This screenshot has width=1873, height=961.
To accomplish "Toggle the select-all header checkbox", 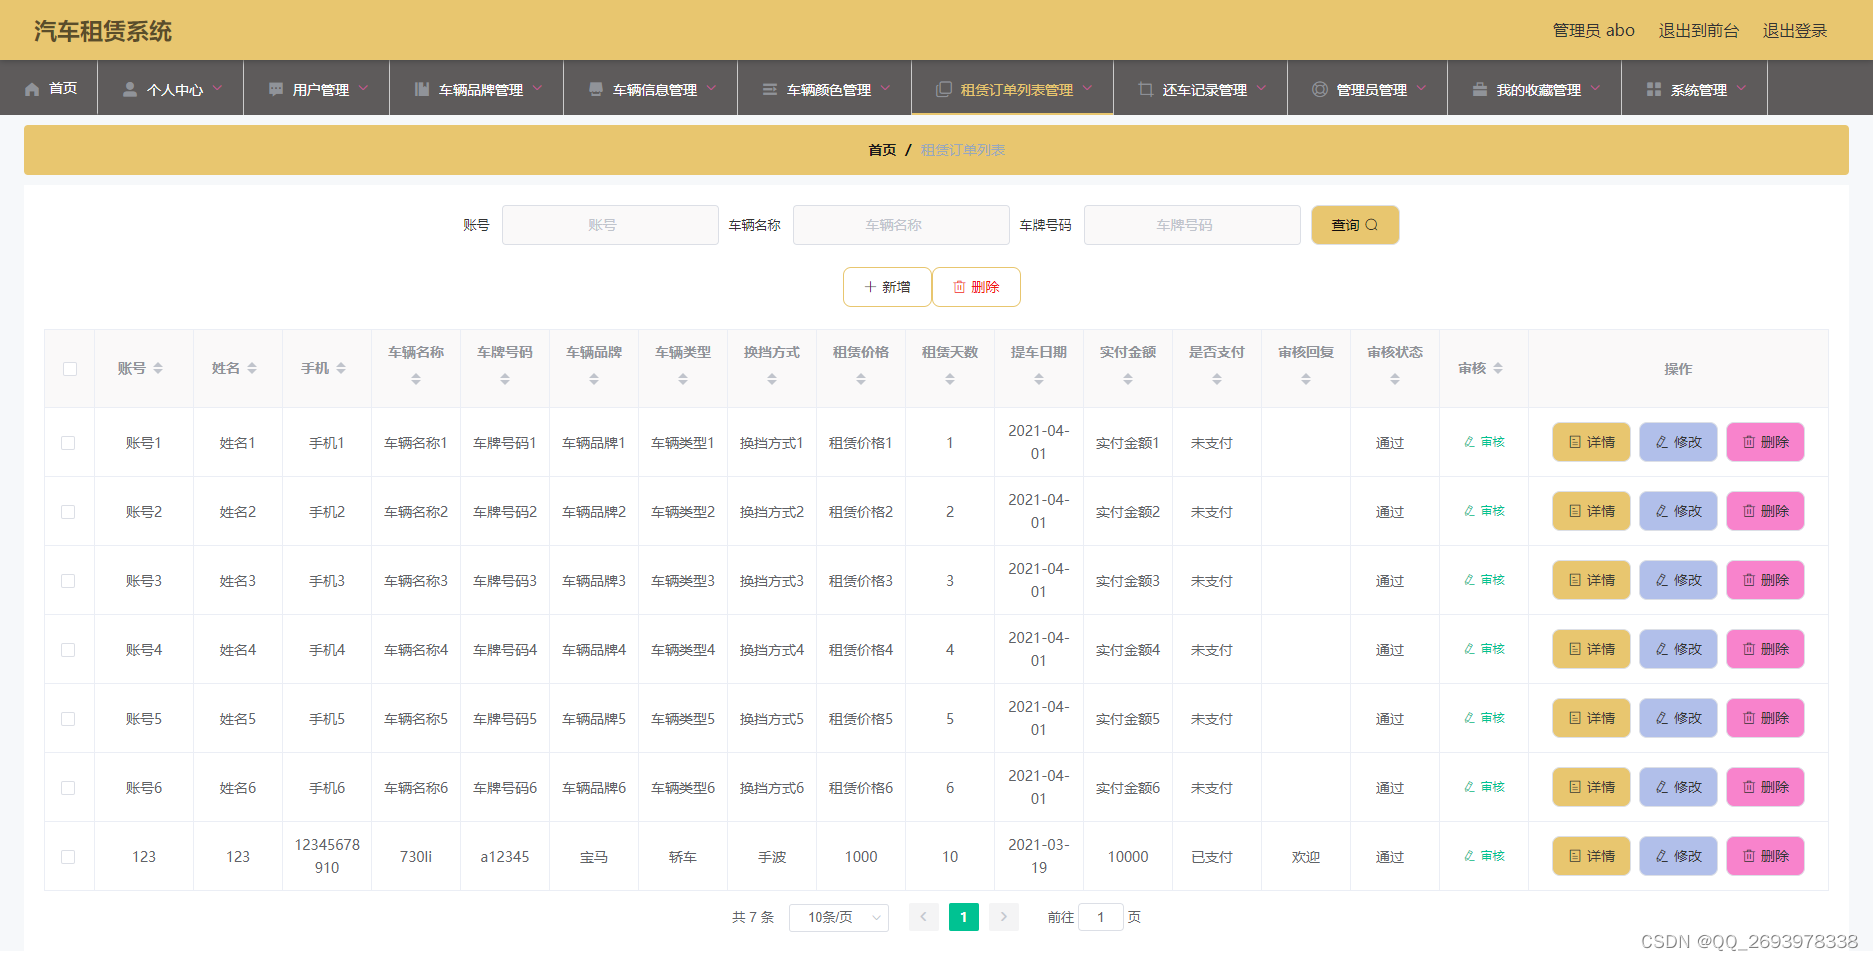I will [70, 369].
